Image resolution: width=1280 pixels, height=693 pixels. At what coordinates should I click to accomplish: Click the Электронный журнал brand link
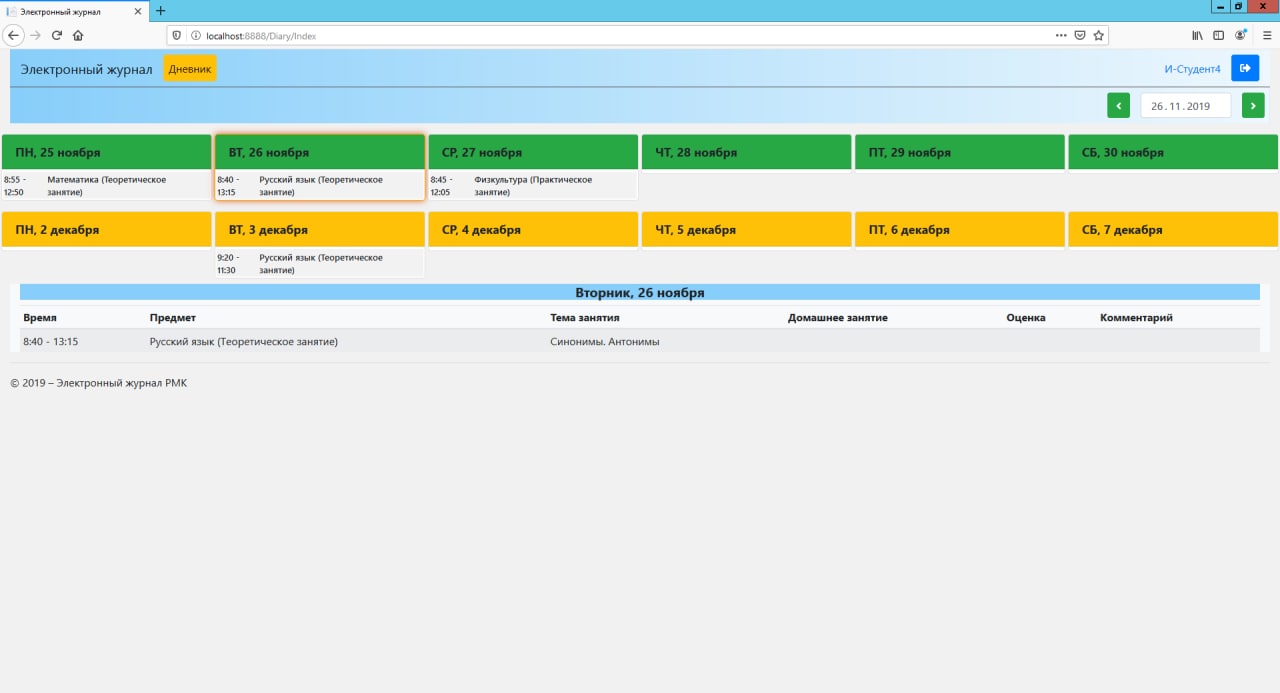pyautogui.click(x=86, y=69)
